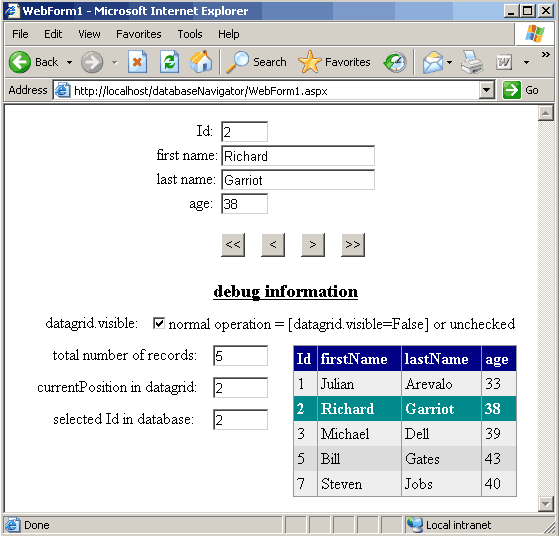Viewport: 559px width, 536px height.
Task: Expand the toolbar overflow chevron
Action: tap(545, 55)
